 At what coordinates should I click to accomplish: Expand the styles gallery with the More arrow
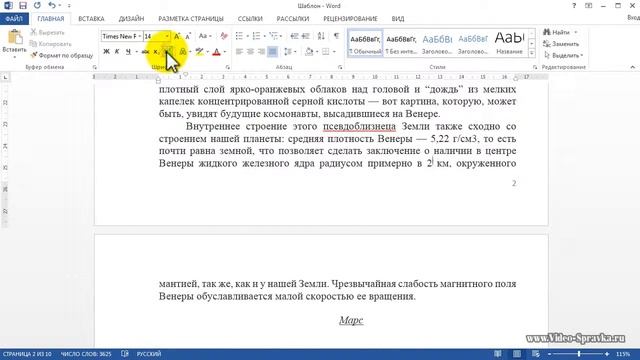click(x=531, y=53)
